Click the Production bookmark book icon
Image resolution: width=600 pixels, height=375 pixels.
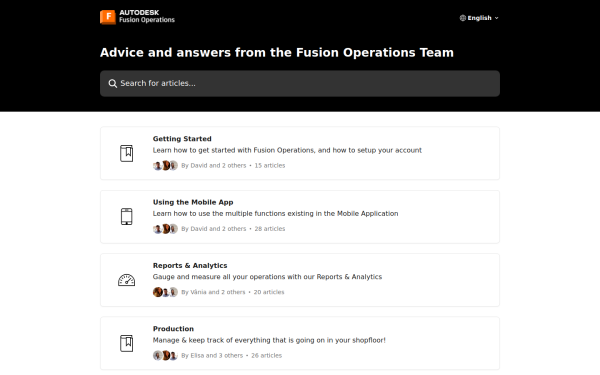tap(127, 343)
